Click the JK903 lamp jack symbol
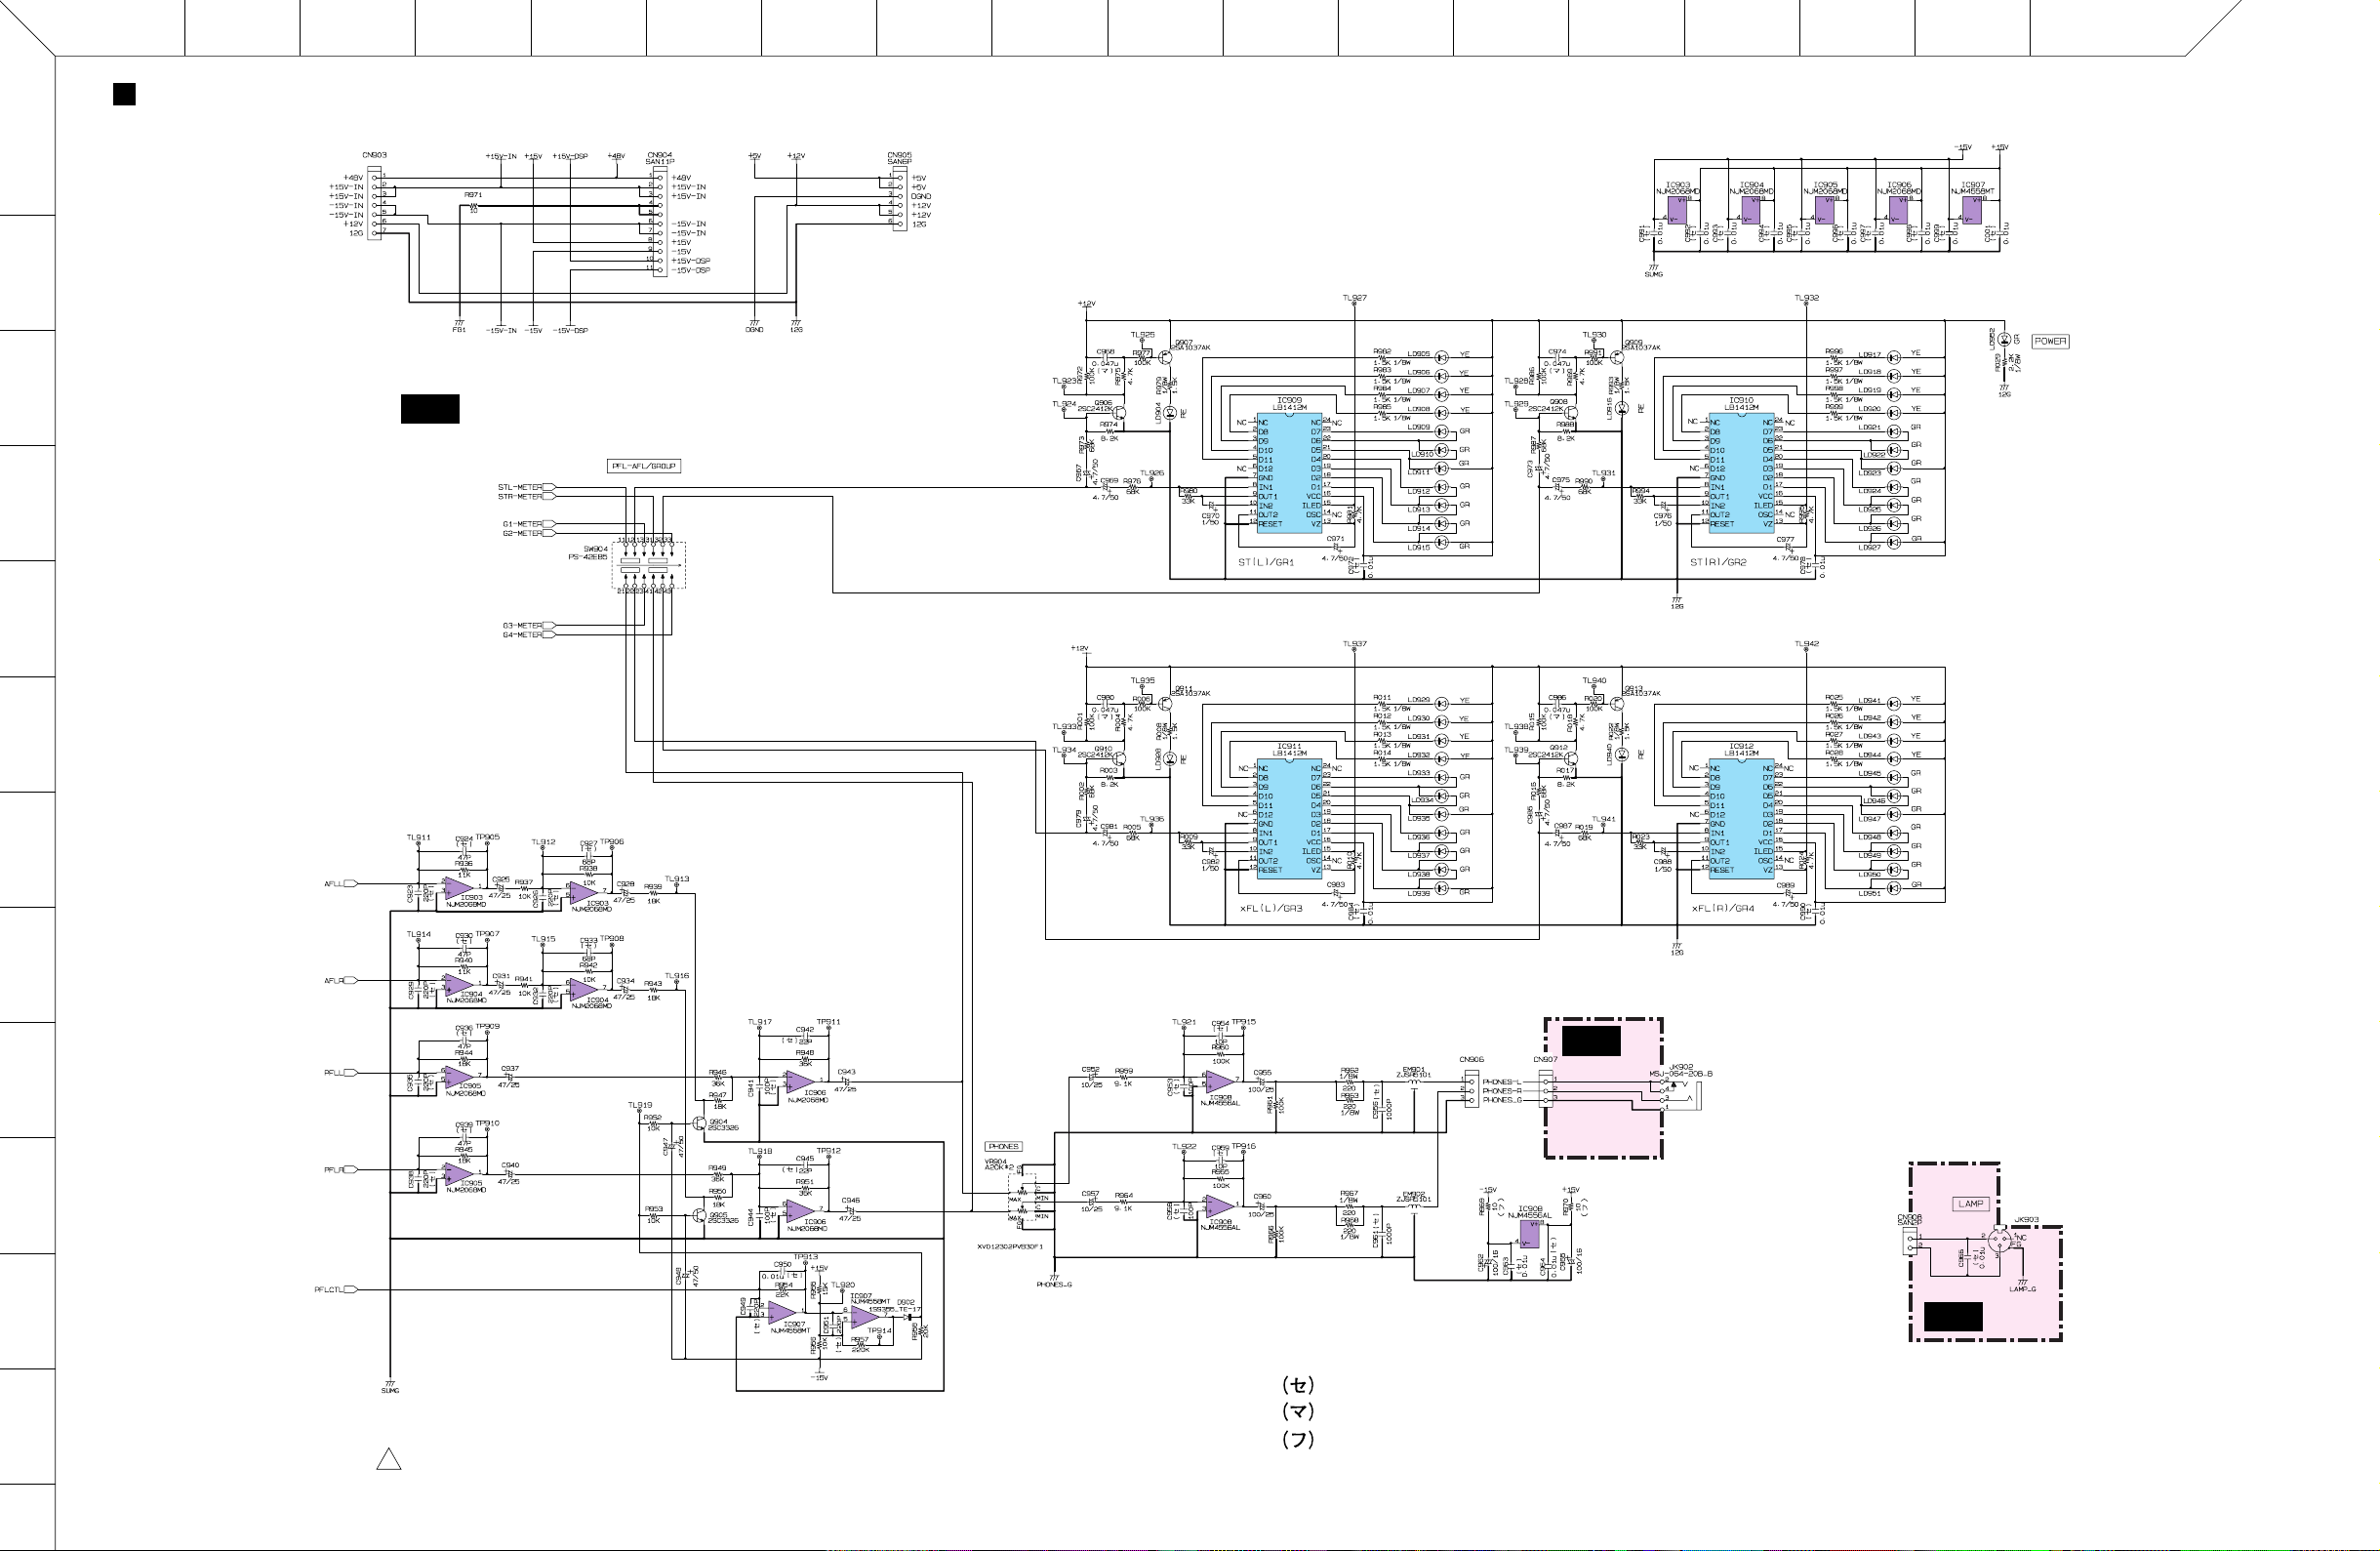The height and width of the screenshot is (1551, 2380). point(1999,1240)
